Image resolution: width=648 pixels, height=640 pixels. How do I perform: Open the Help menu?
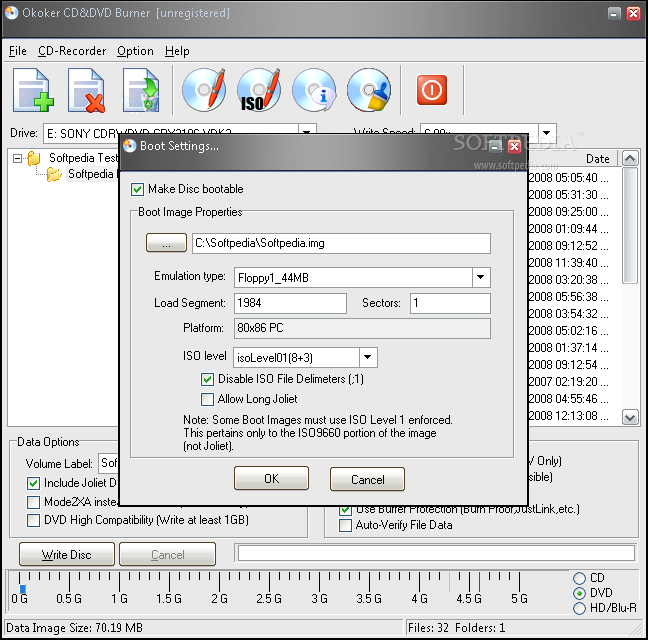[x=177, y=51]
